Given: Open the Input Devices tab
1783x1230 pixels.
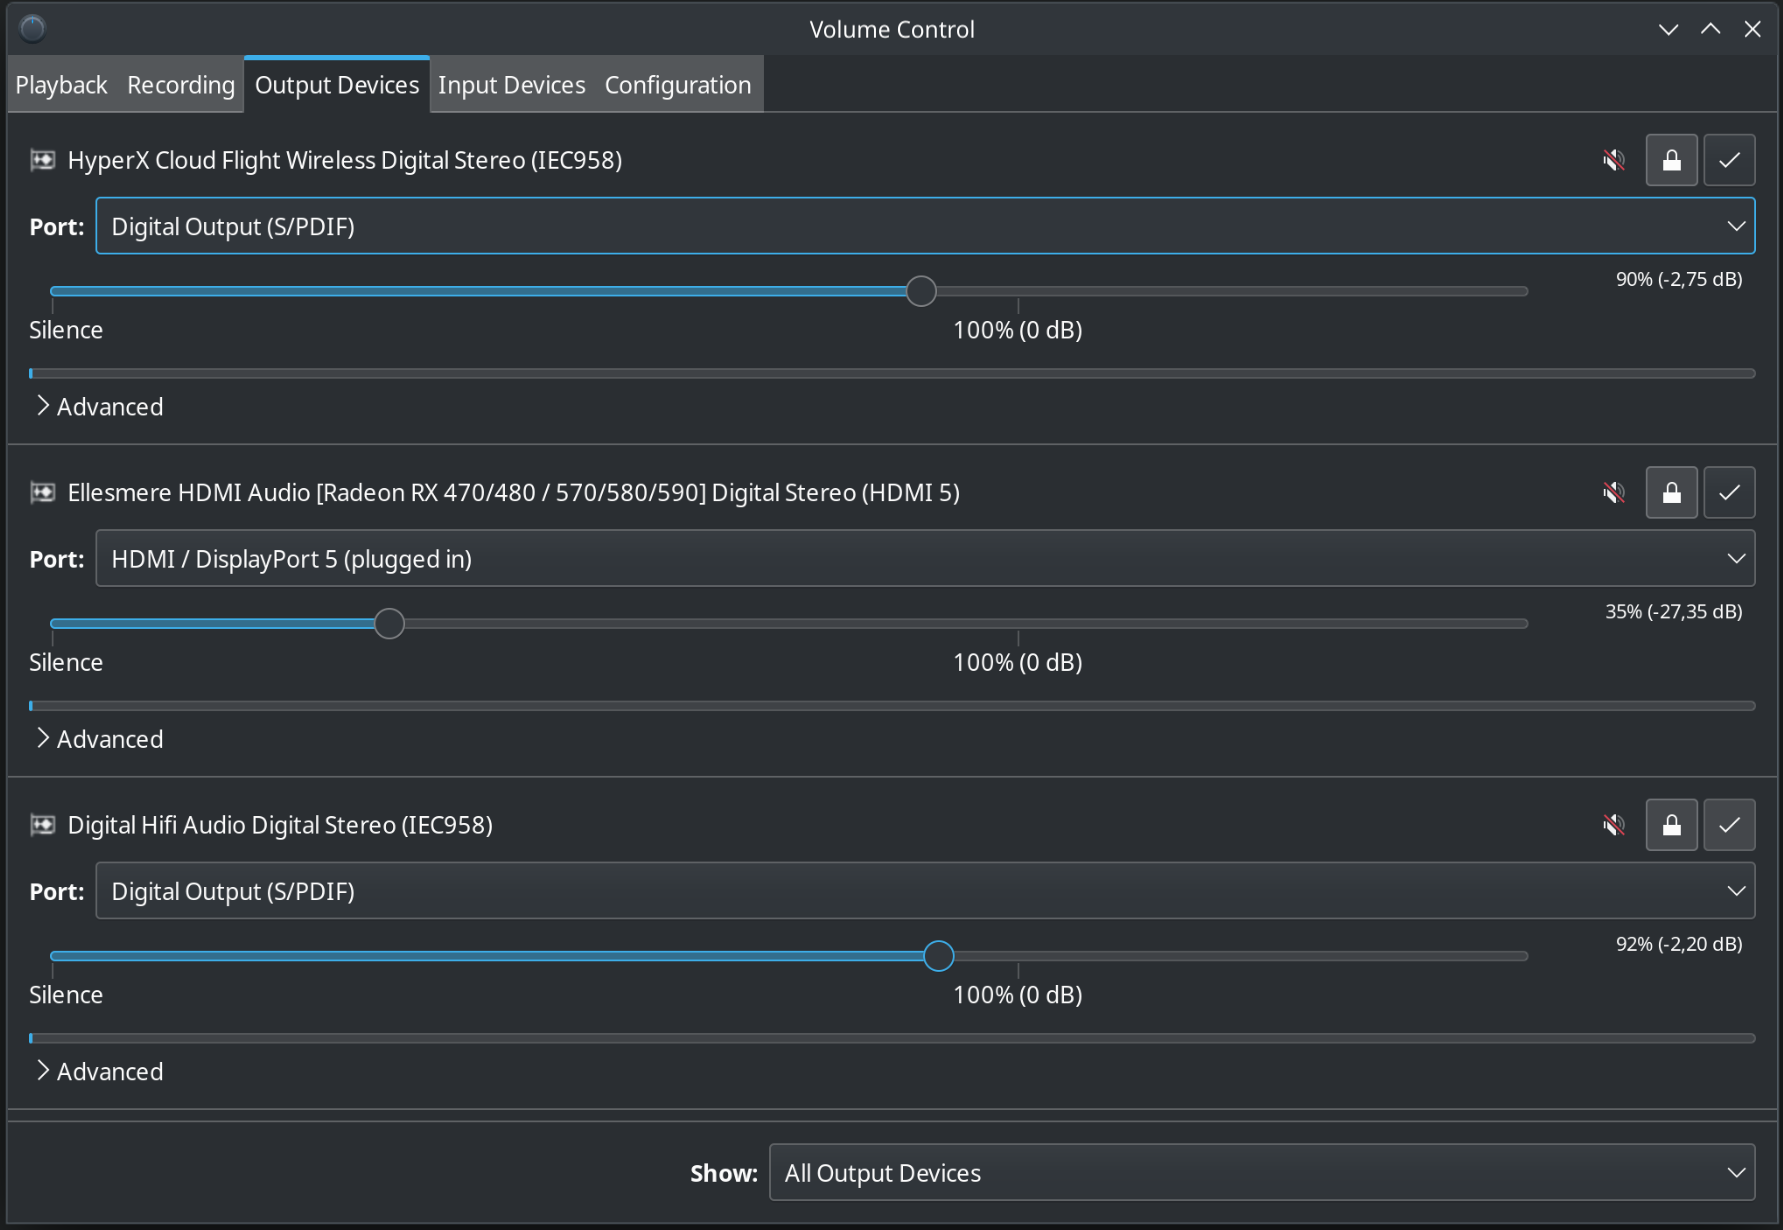Looking at the screenshot, I should tap(512, 85).
